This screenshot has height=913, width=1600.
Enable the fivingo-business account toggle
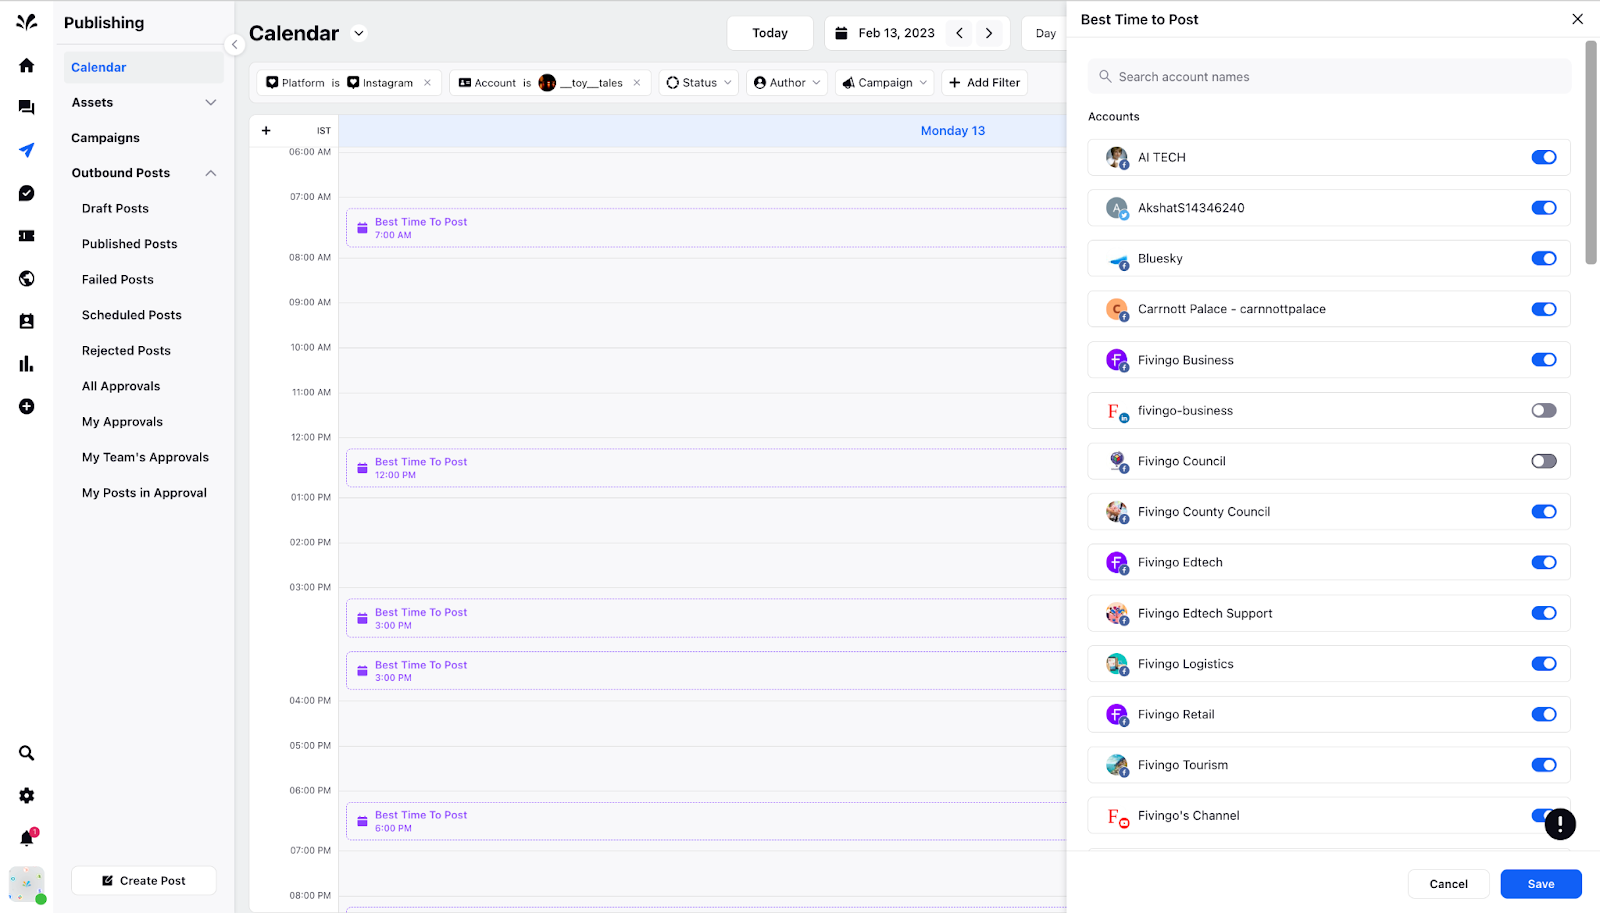(1544, 410)
